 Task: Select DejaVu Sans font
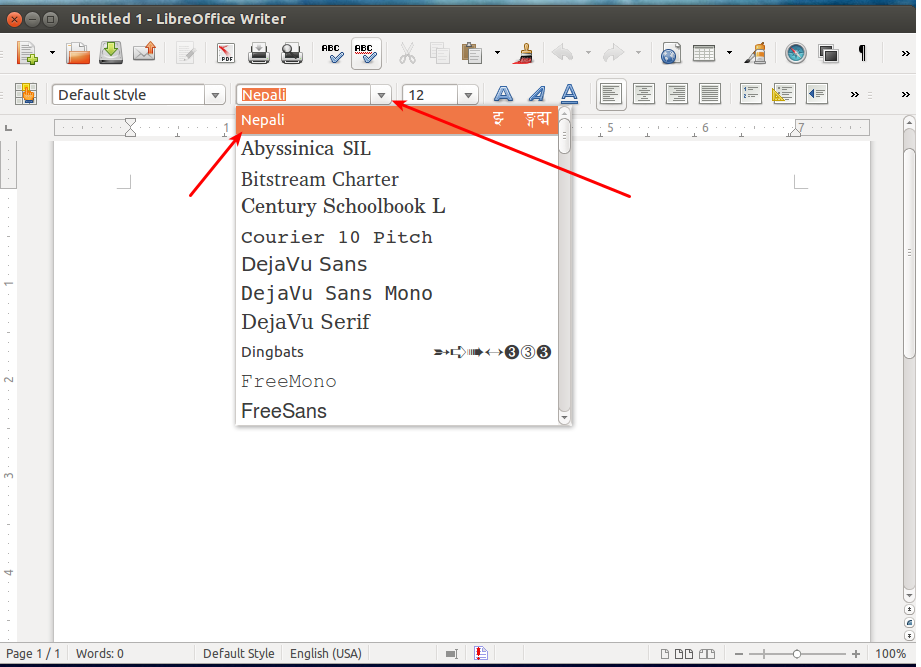[397, 264]
